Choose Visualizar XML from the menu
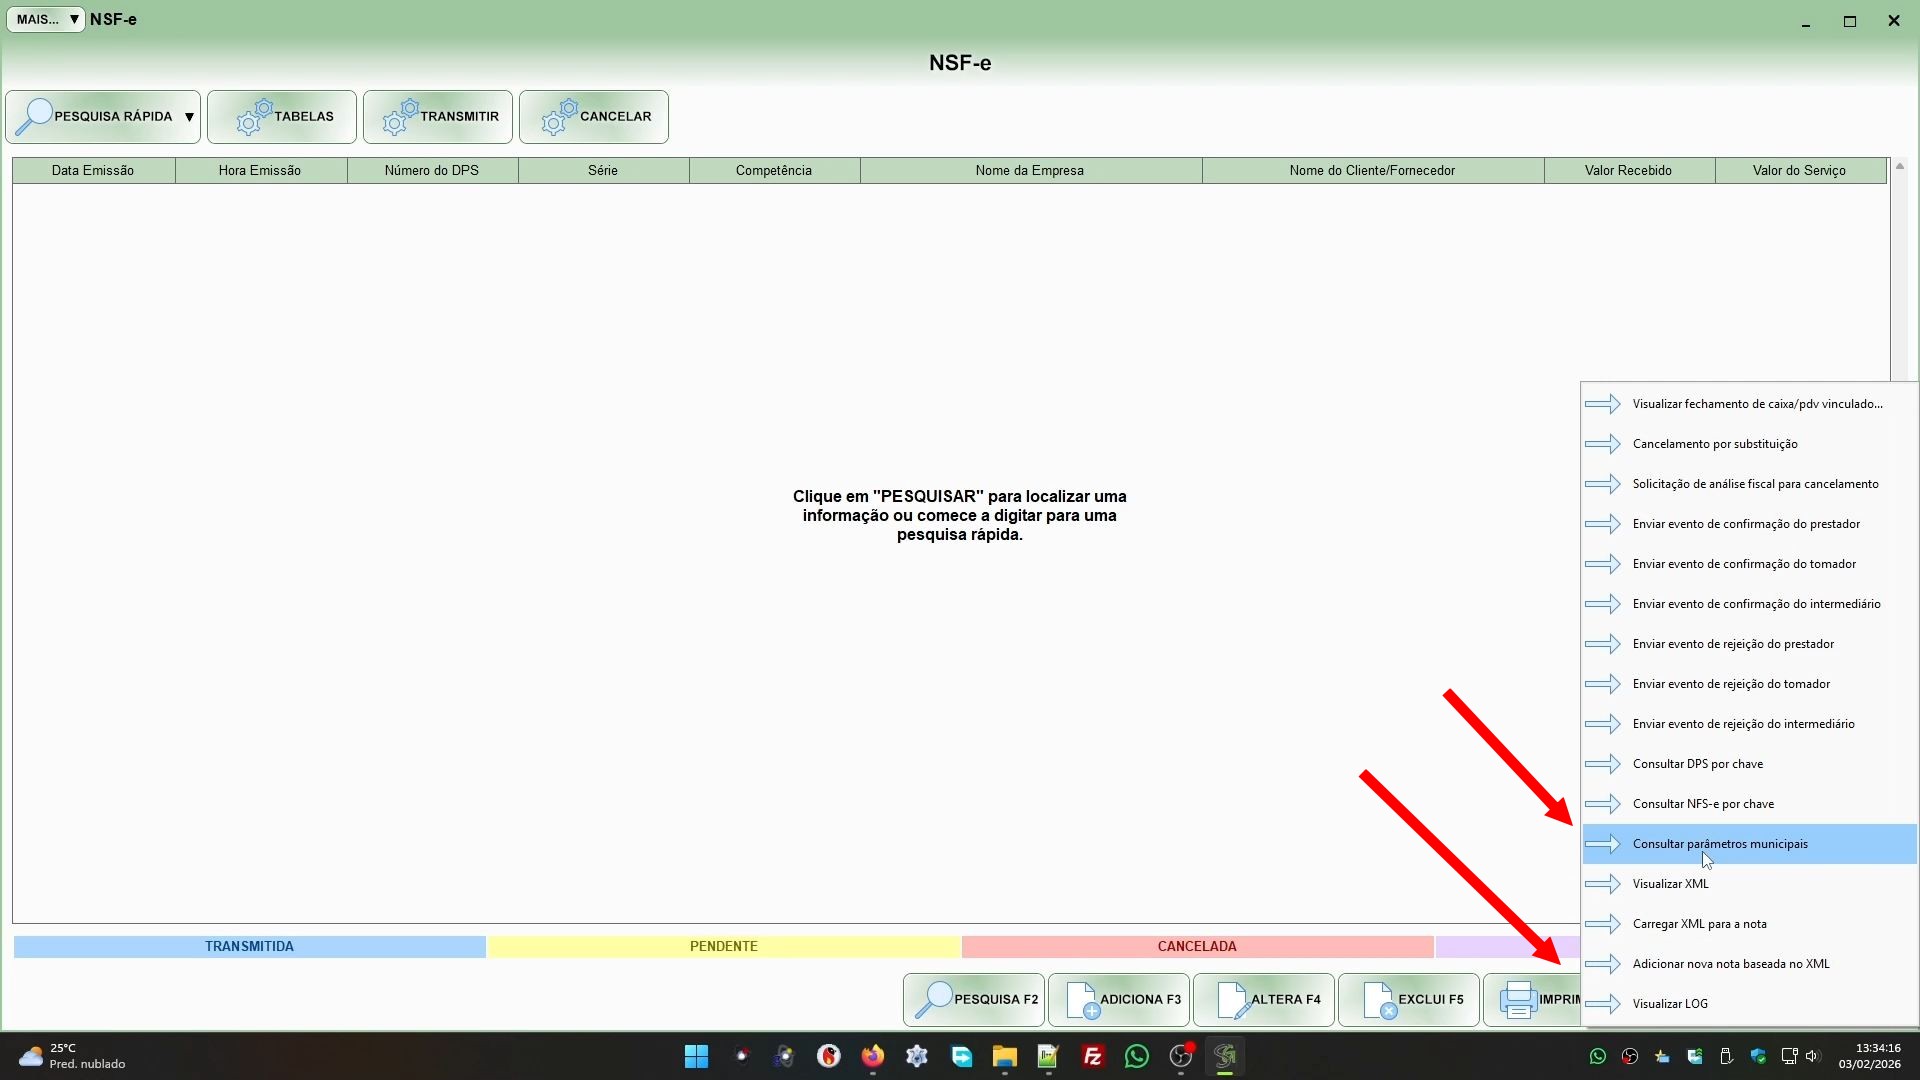Screen dimensions: 1920x1080 tap(1670, 884)
